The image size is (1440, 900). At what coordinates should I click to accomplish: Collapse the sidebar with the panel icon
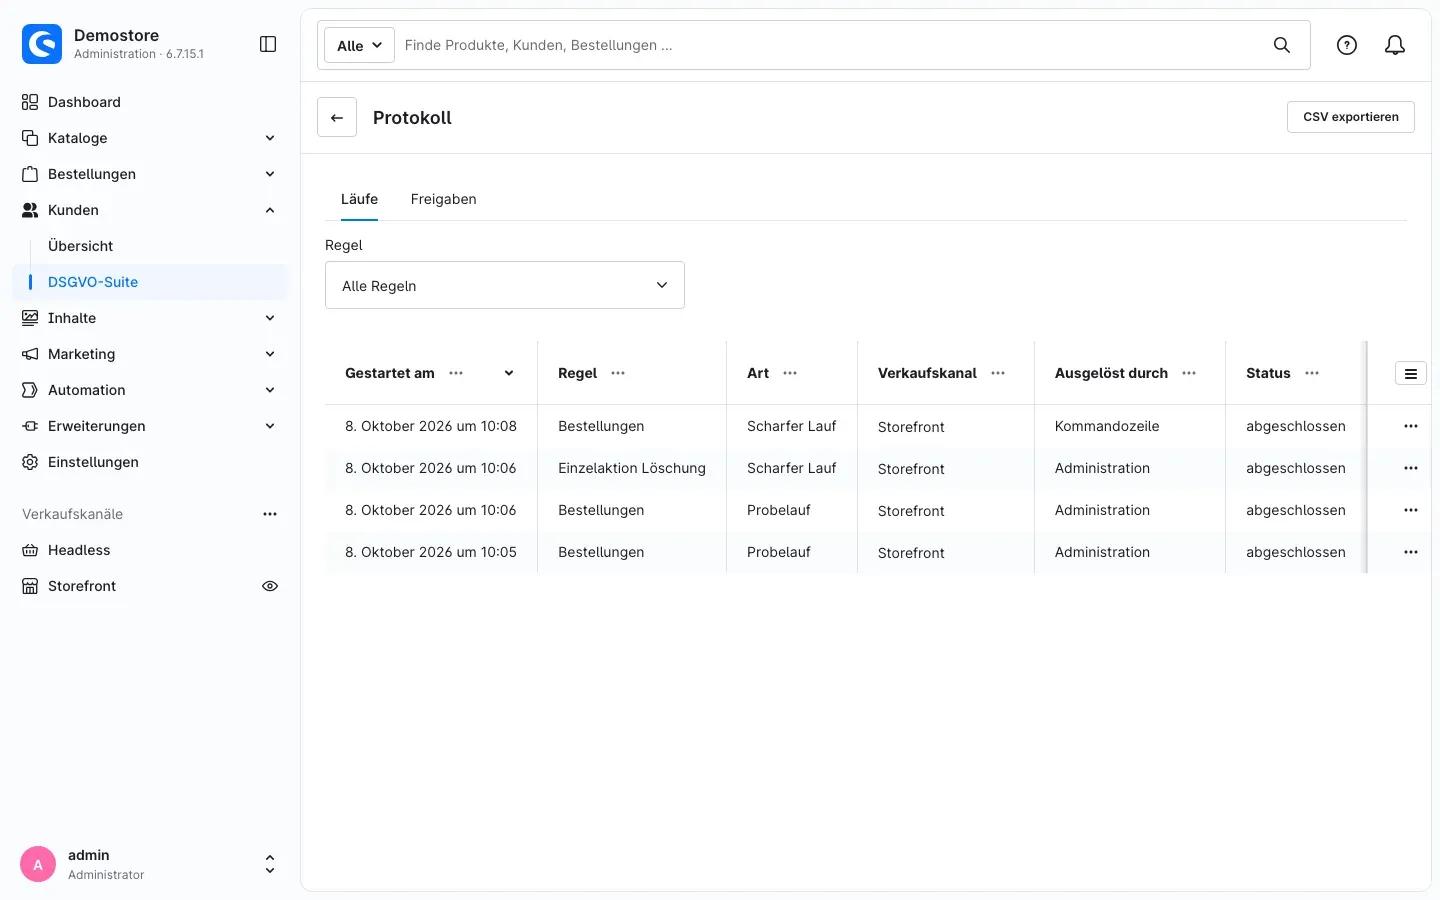point(268,44)
